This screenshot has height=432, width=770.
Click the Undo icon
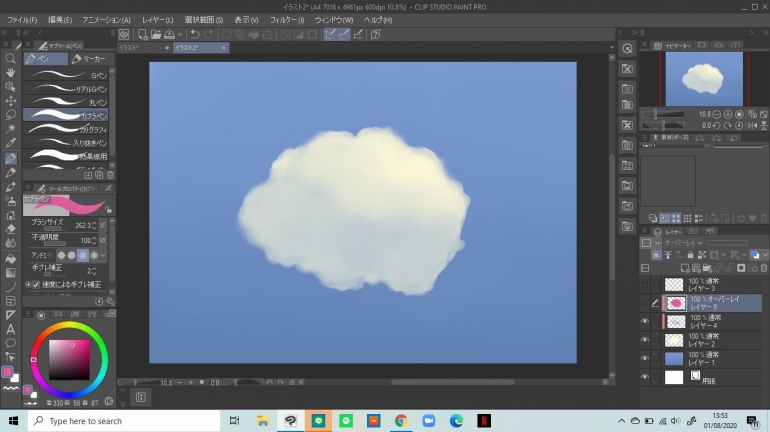pos(195,34)
